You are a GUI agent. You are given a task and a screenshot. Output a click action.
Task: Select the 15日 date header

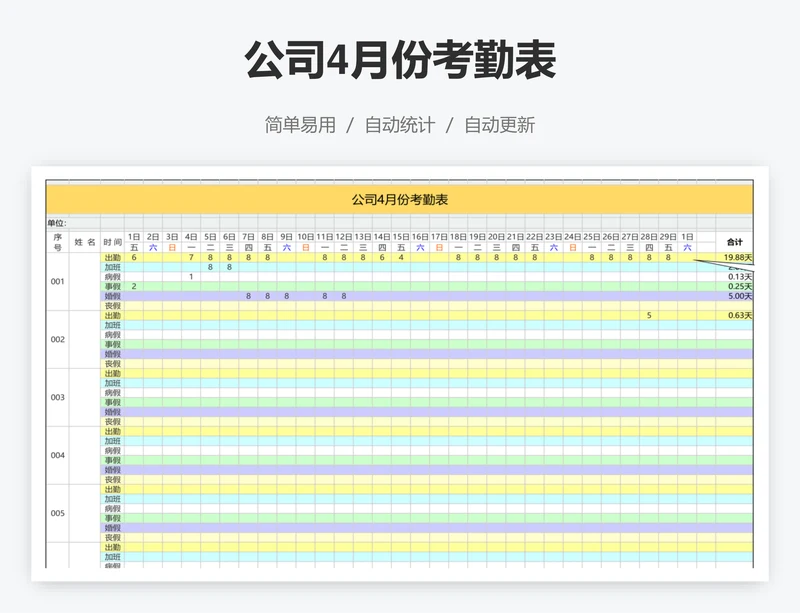[401, 237]
